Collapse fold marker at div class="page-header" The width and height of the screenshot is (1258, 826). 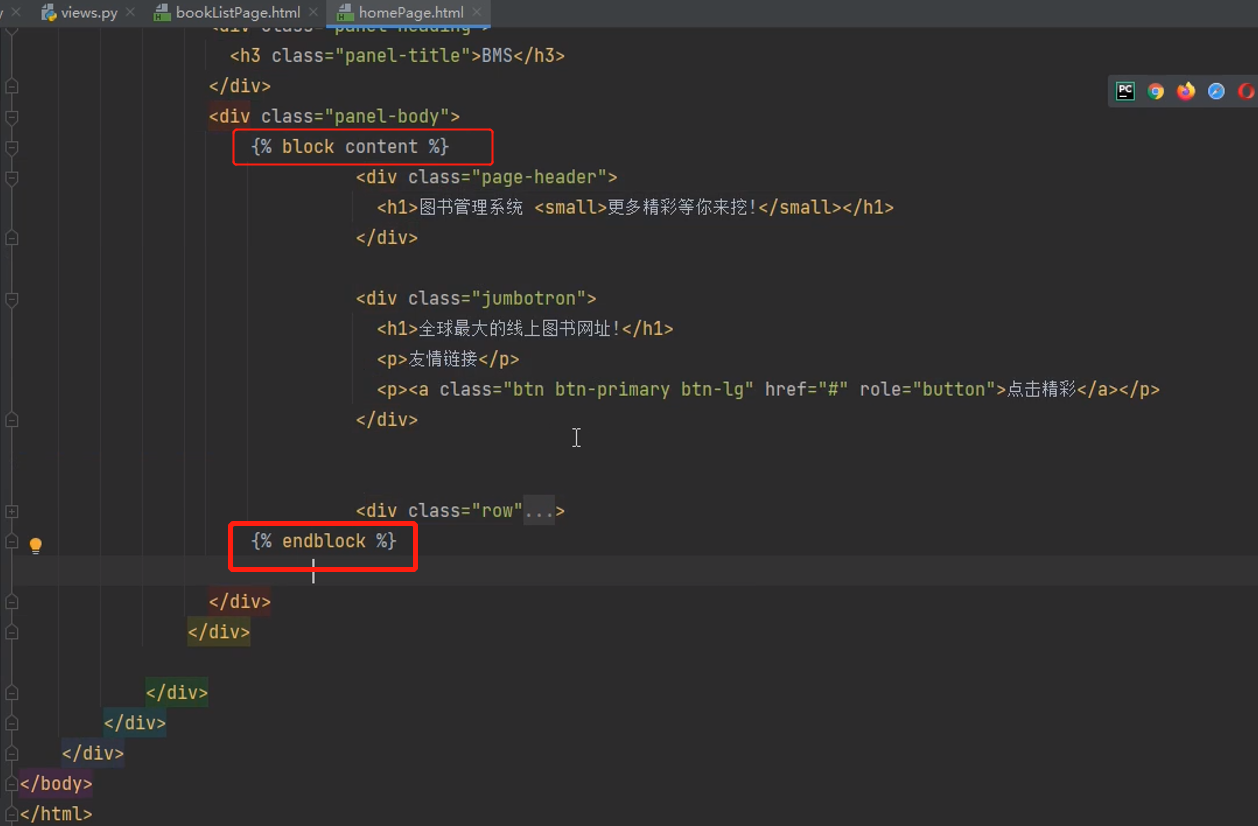(x=12, y=178)
